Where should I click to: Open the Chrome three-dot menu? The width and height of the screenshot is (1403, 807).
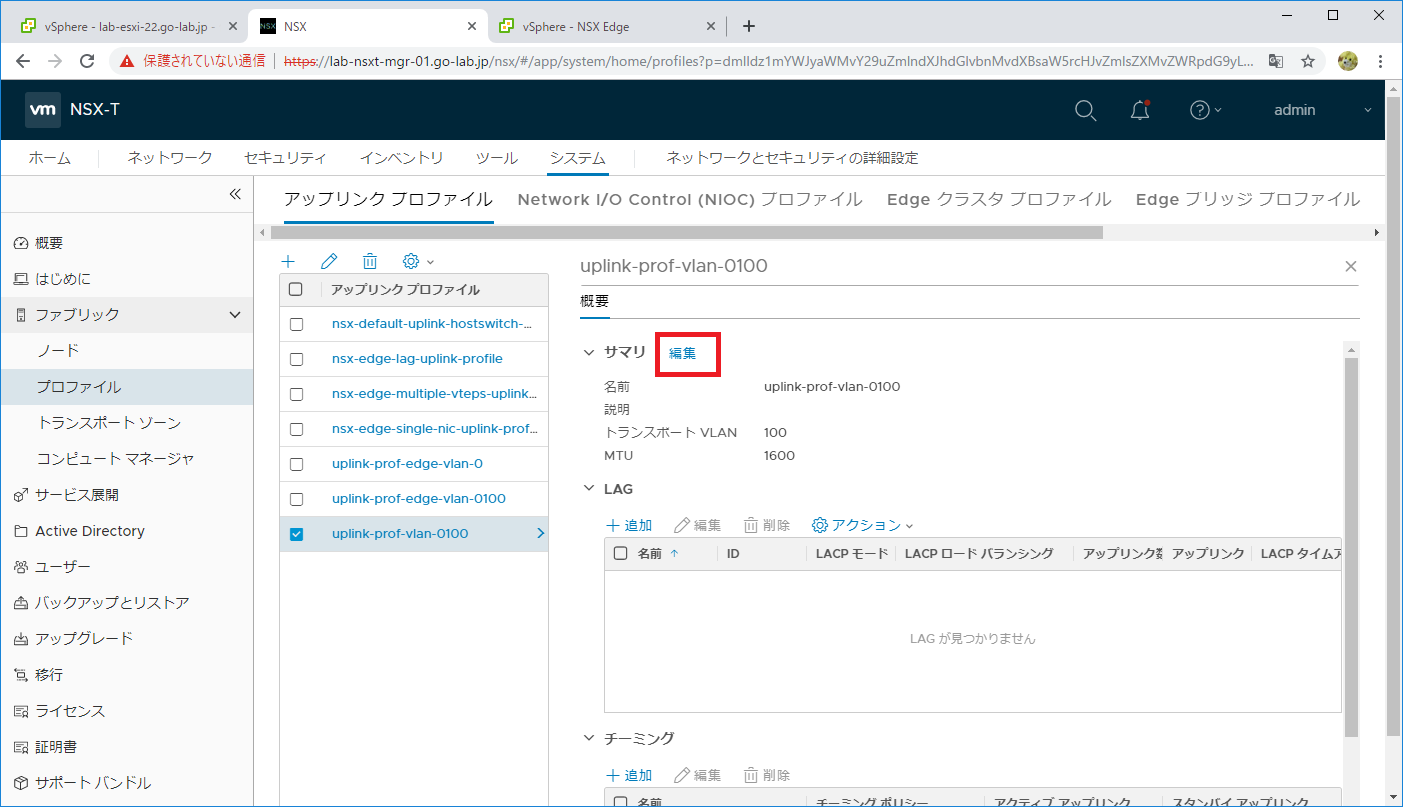(1381, 61)
